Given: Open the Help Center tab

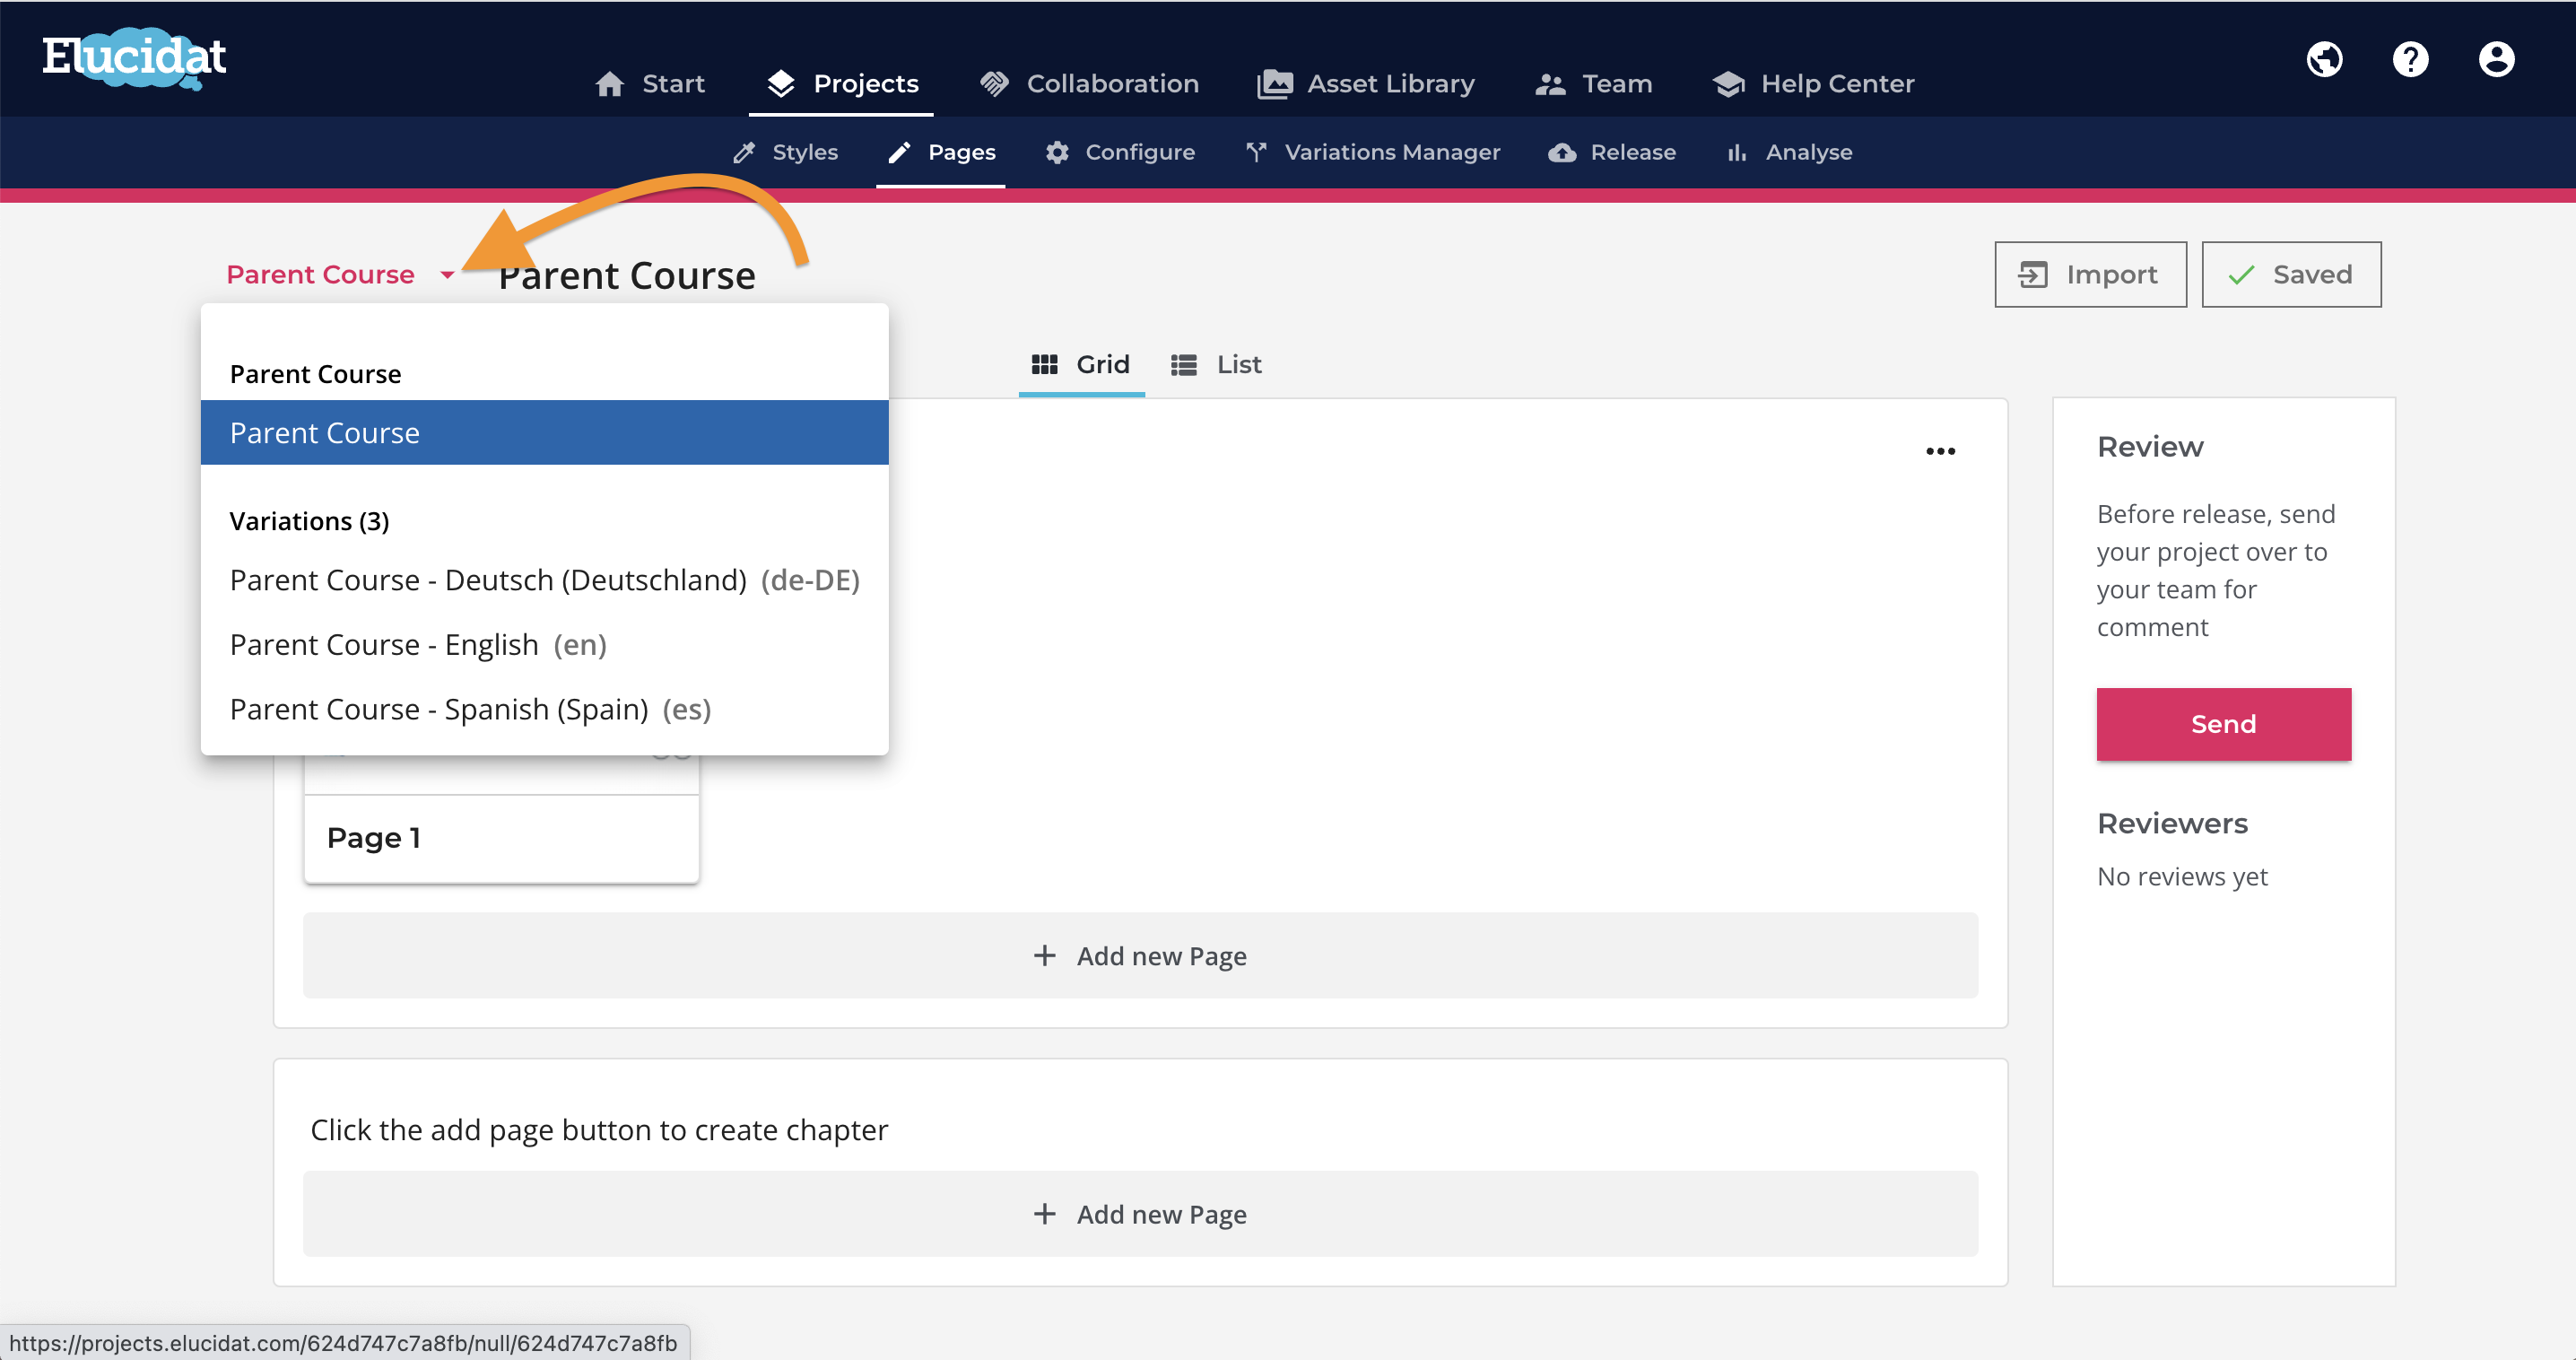Looking at the screenshot, I should (1813, 84).
